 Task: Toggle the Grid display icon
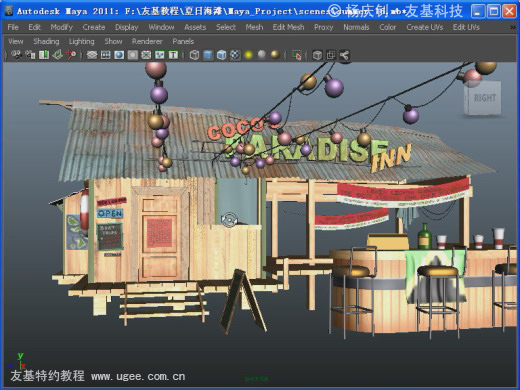point(92,55)
